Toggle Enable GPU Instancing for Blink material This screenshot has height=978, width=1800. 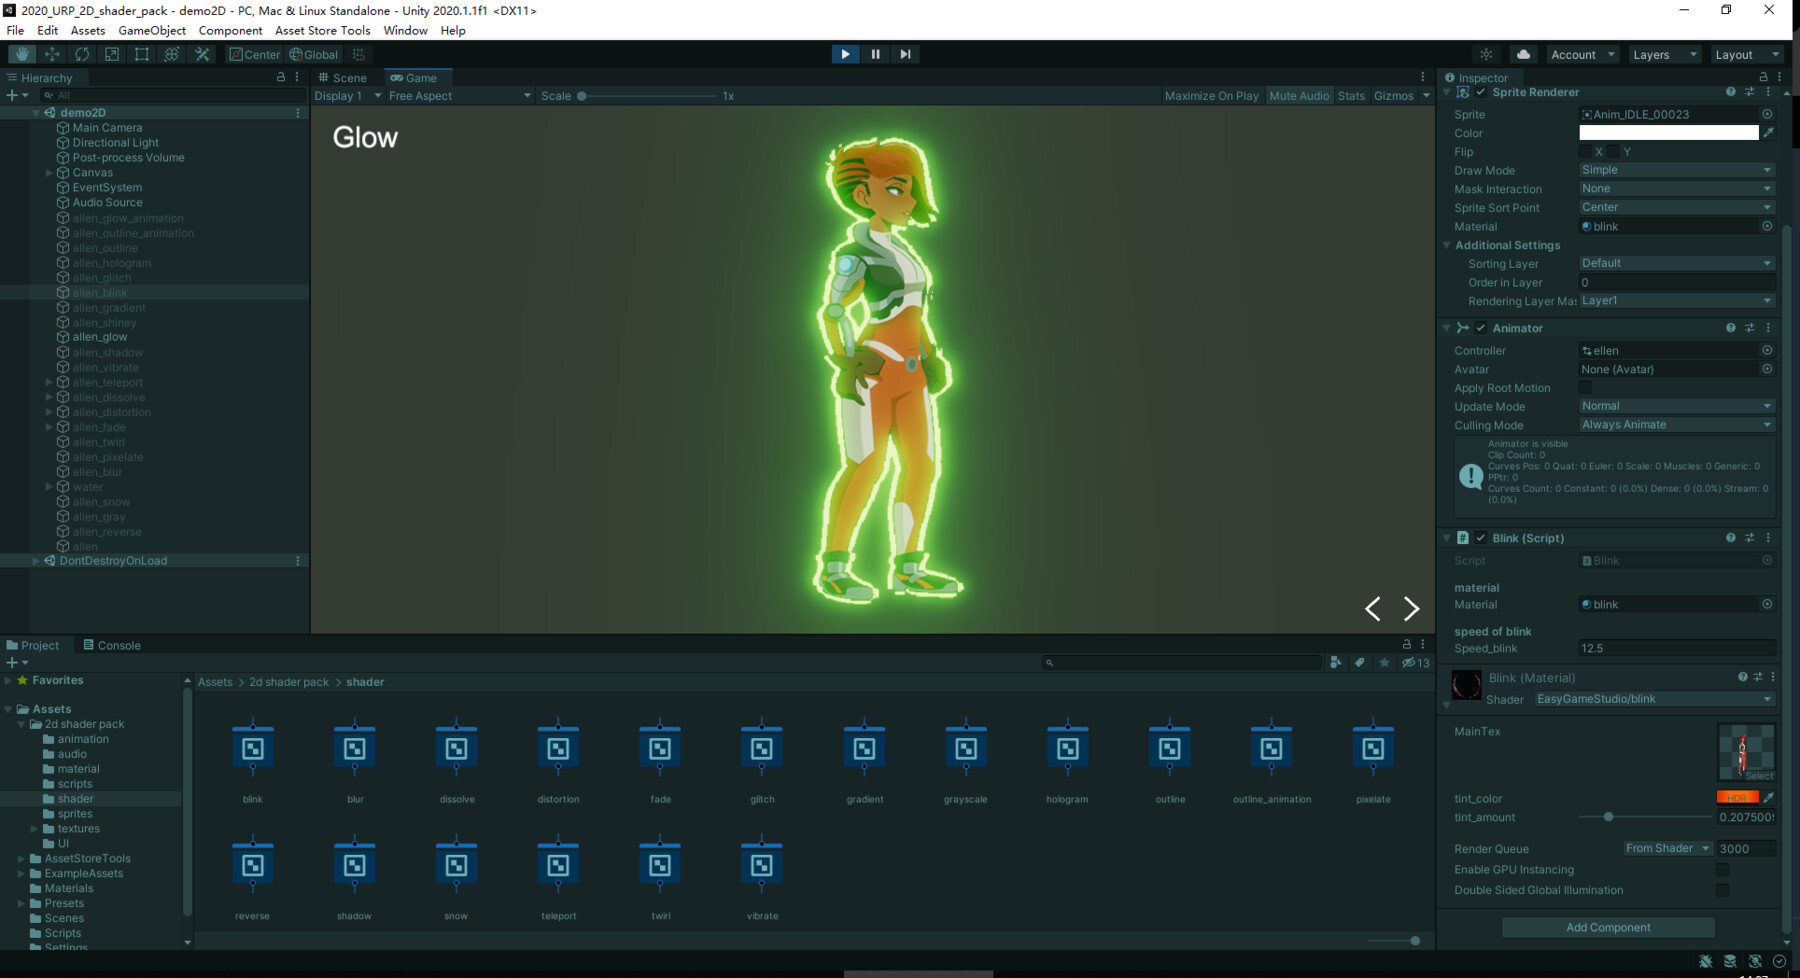point(1722,869)
